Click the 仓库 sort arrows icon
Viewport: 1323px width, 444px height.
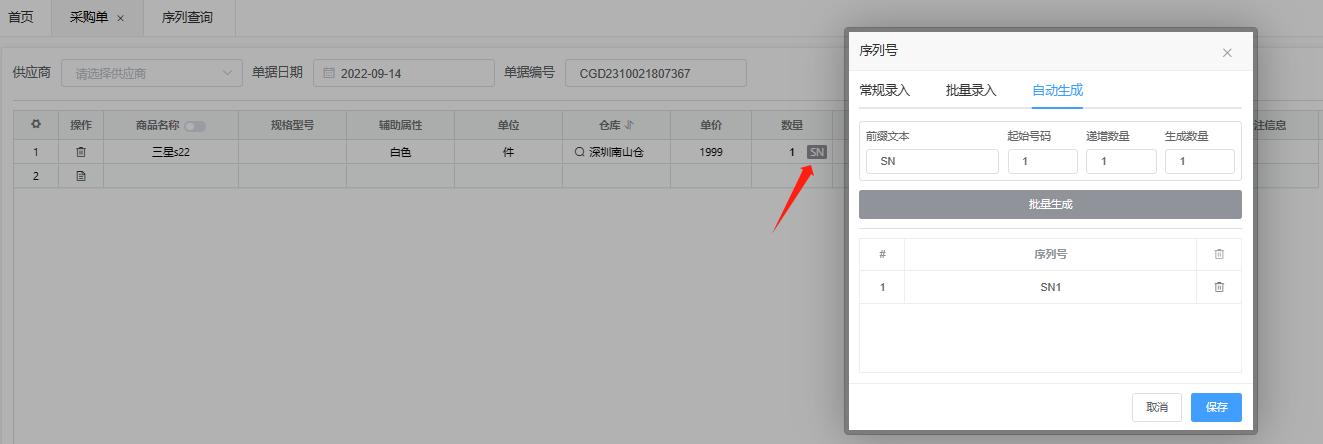(x=629, y=125)
